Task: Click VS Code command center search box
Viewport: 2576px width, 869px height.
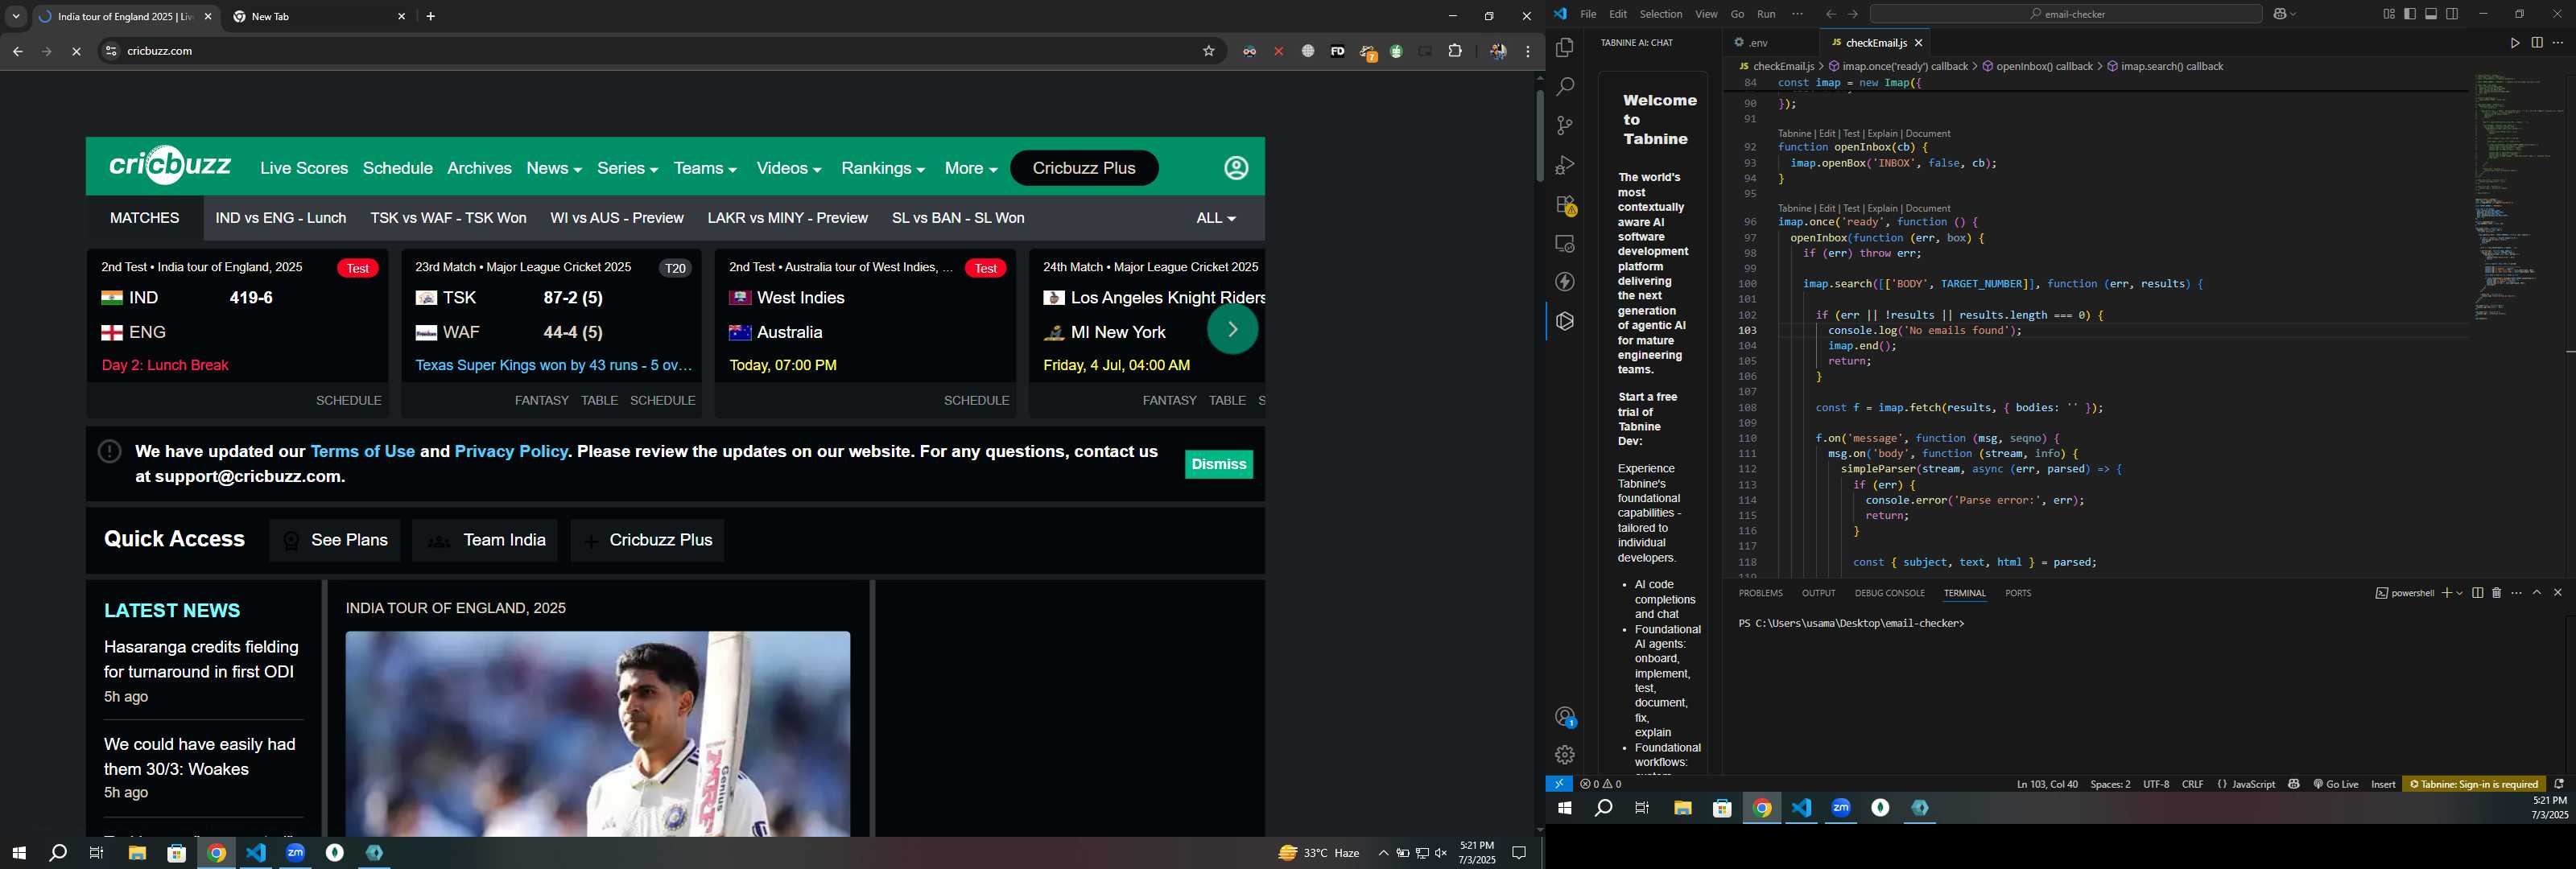Action: tap(2065, 14)
